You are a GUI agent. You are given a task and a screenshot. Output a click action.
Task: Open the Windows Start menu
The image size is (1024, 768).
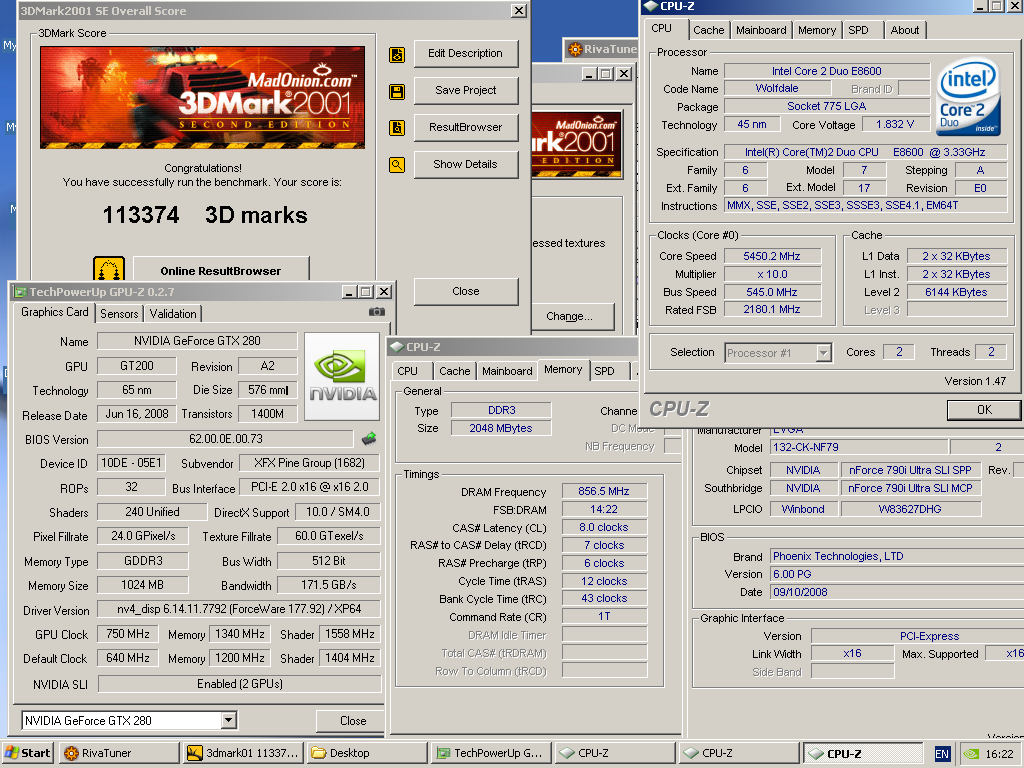tap(28, 753)
